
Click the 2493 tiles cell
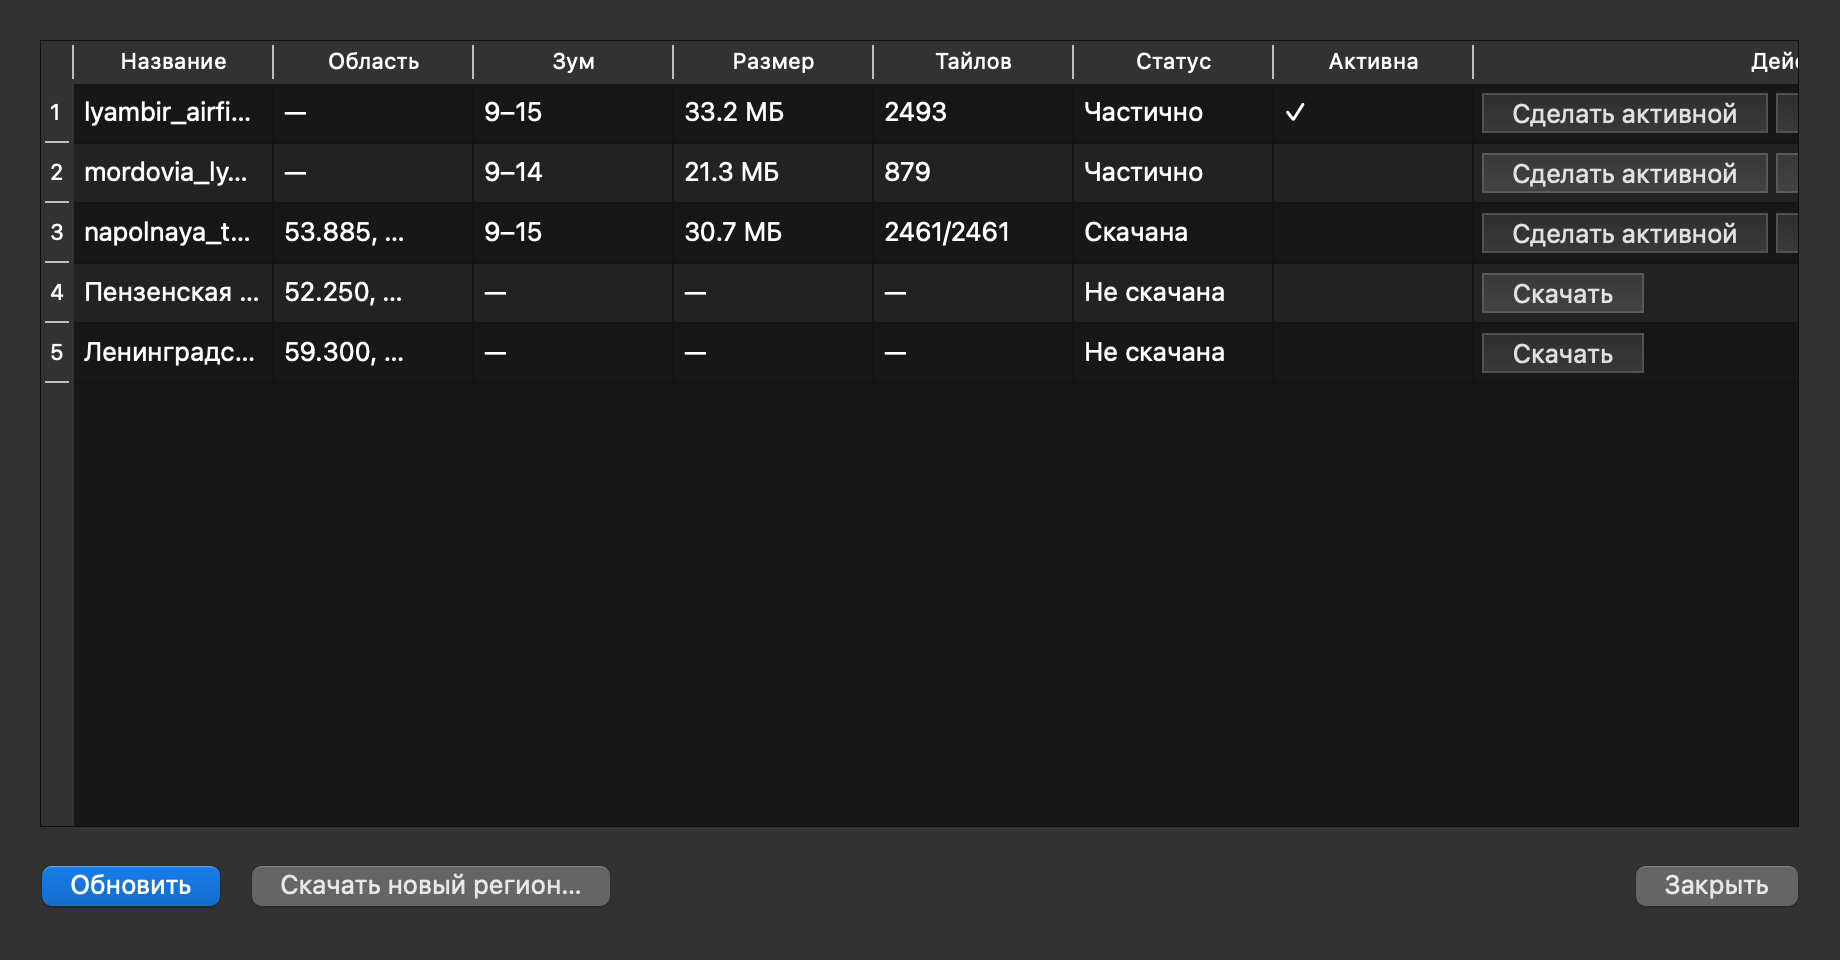(973, 112)
